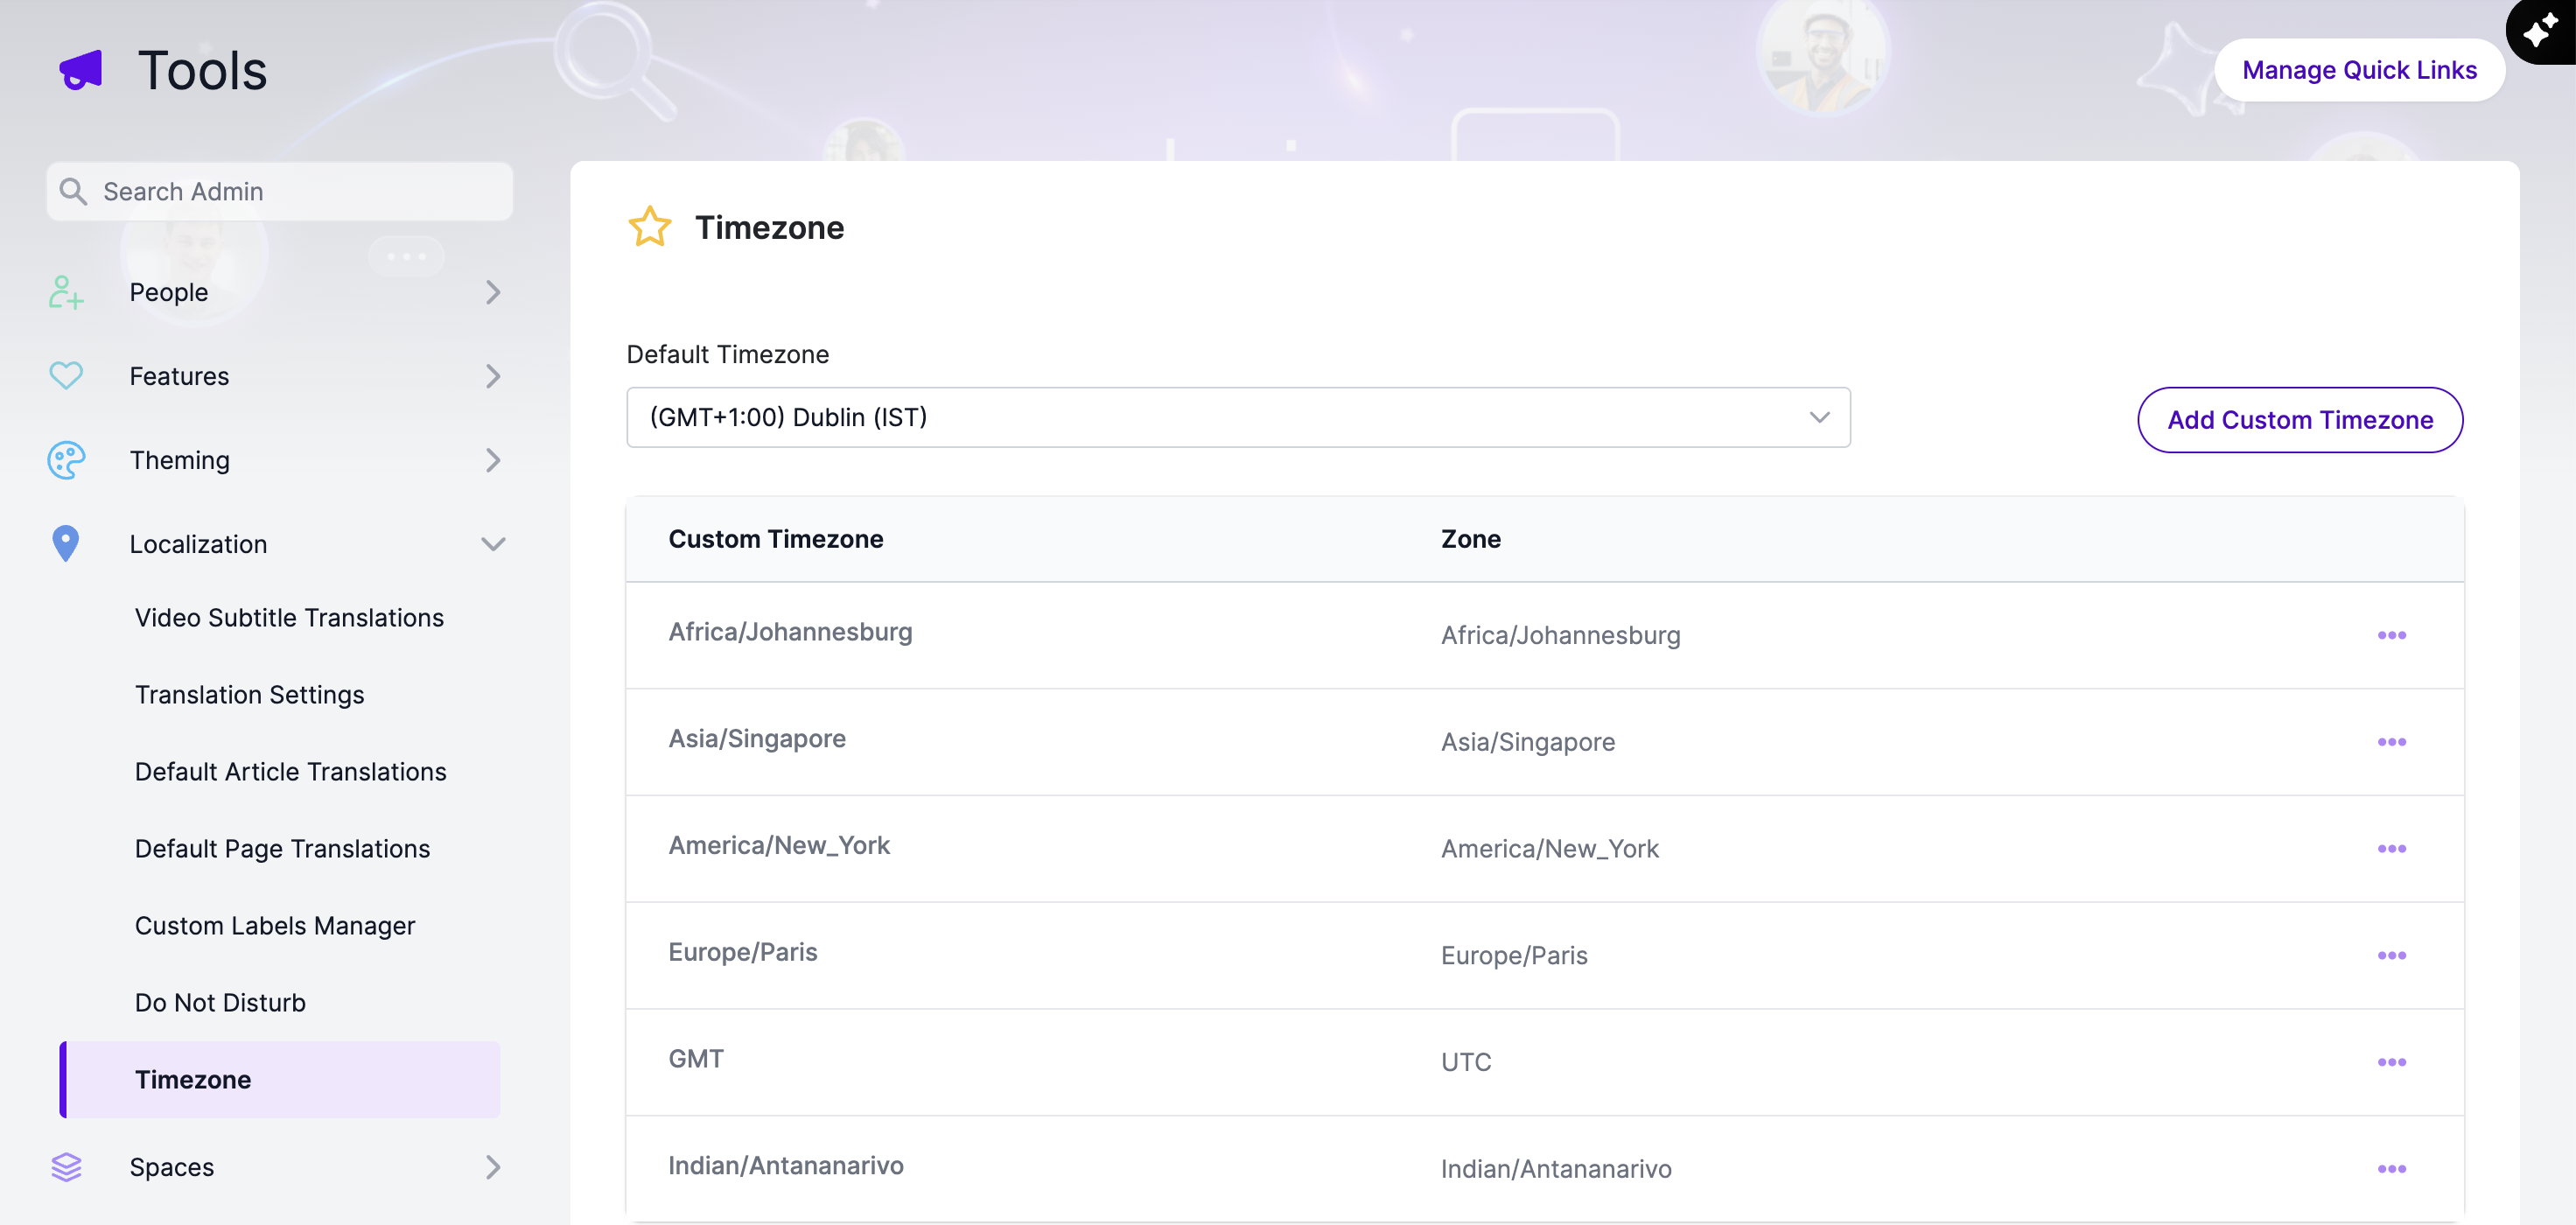Open the actions menu for GMT row
2576x1225 pixels.
[2392, 1062]
